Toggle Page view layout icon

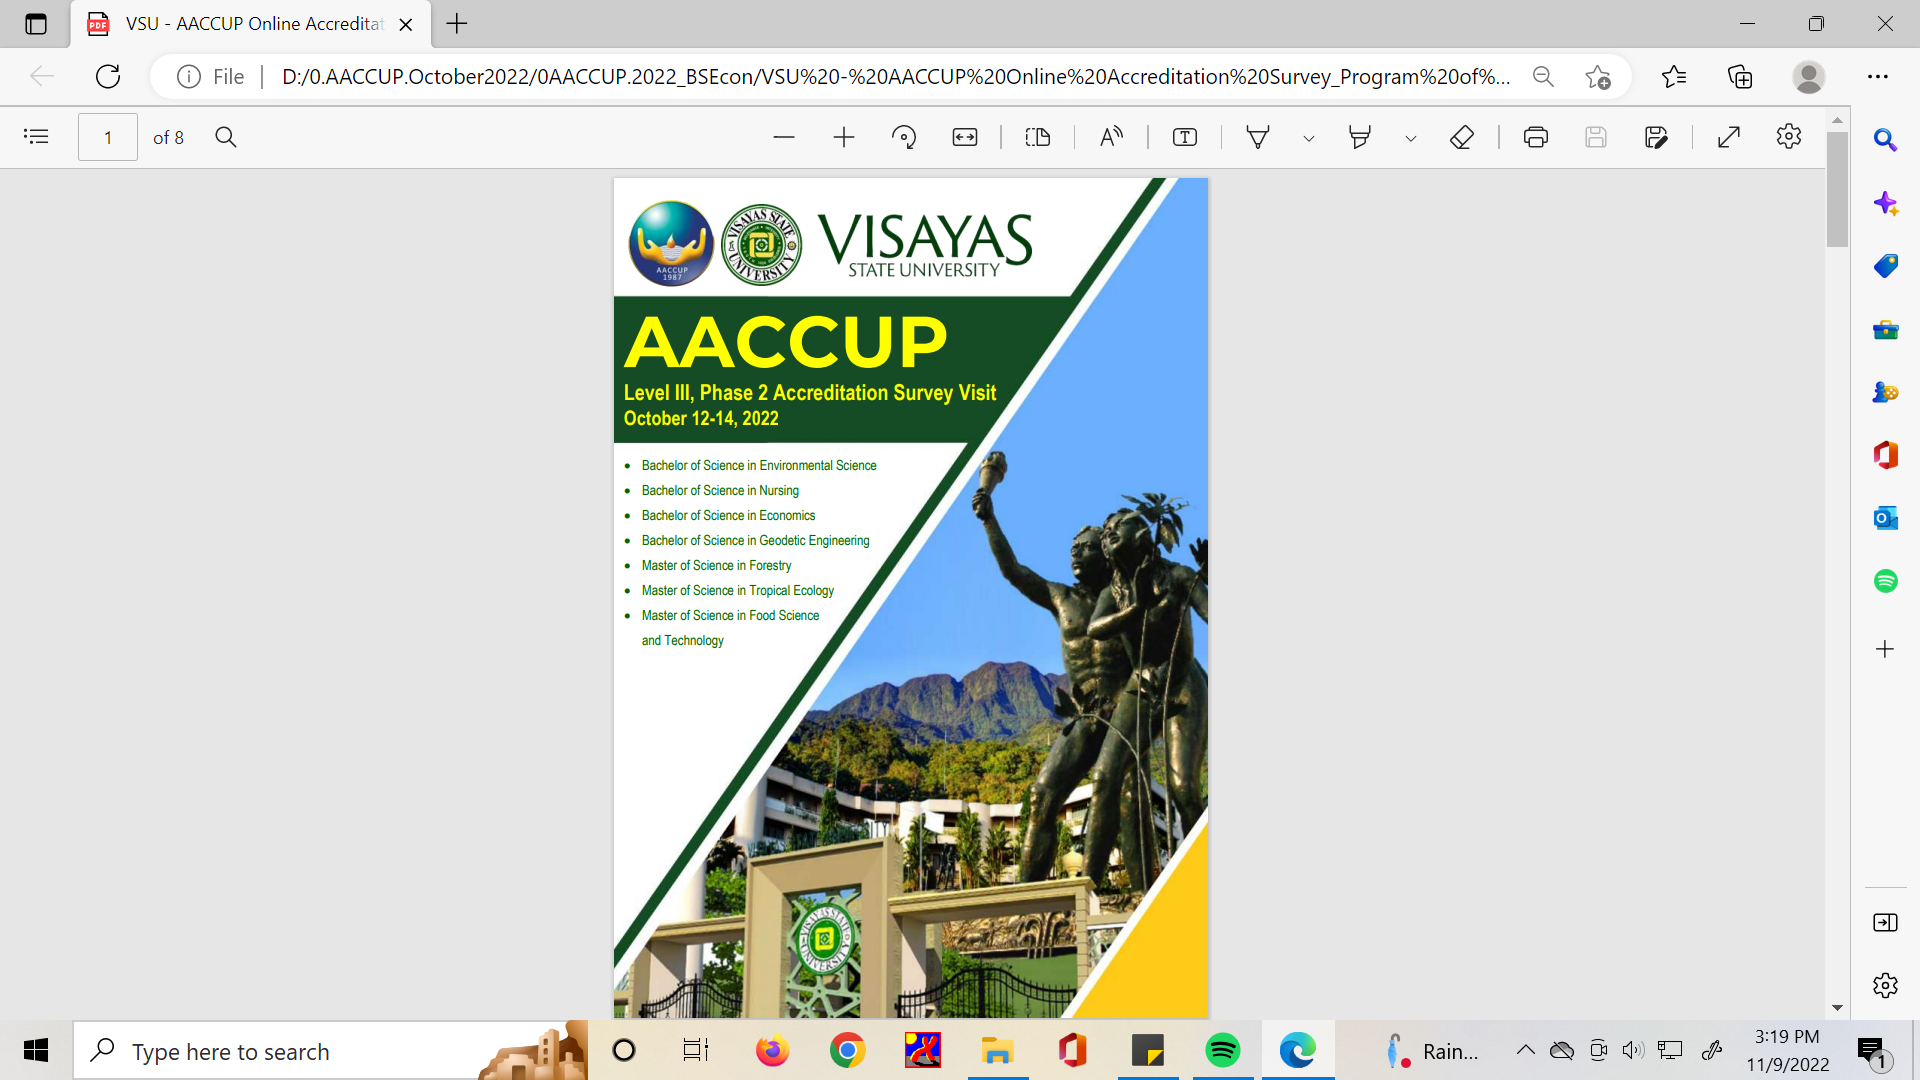coord(1038,137)
